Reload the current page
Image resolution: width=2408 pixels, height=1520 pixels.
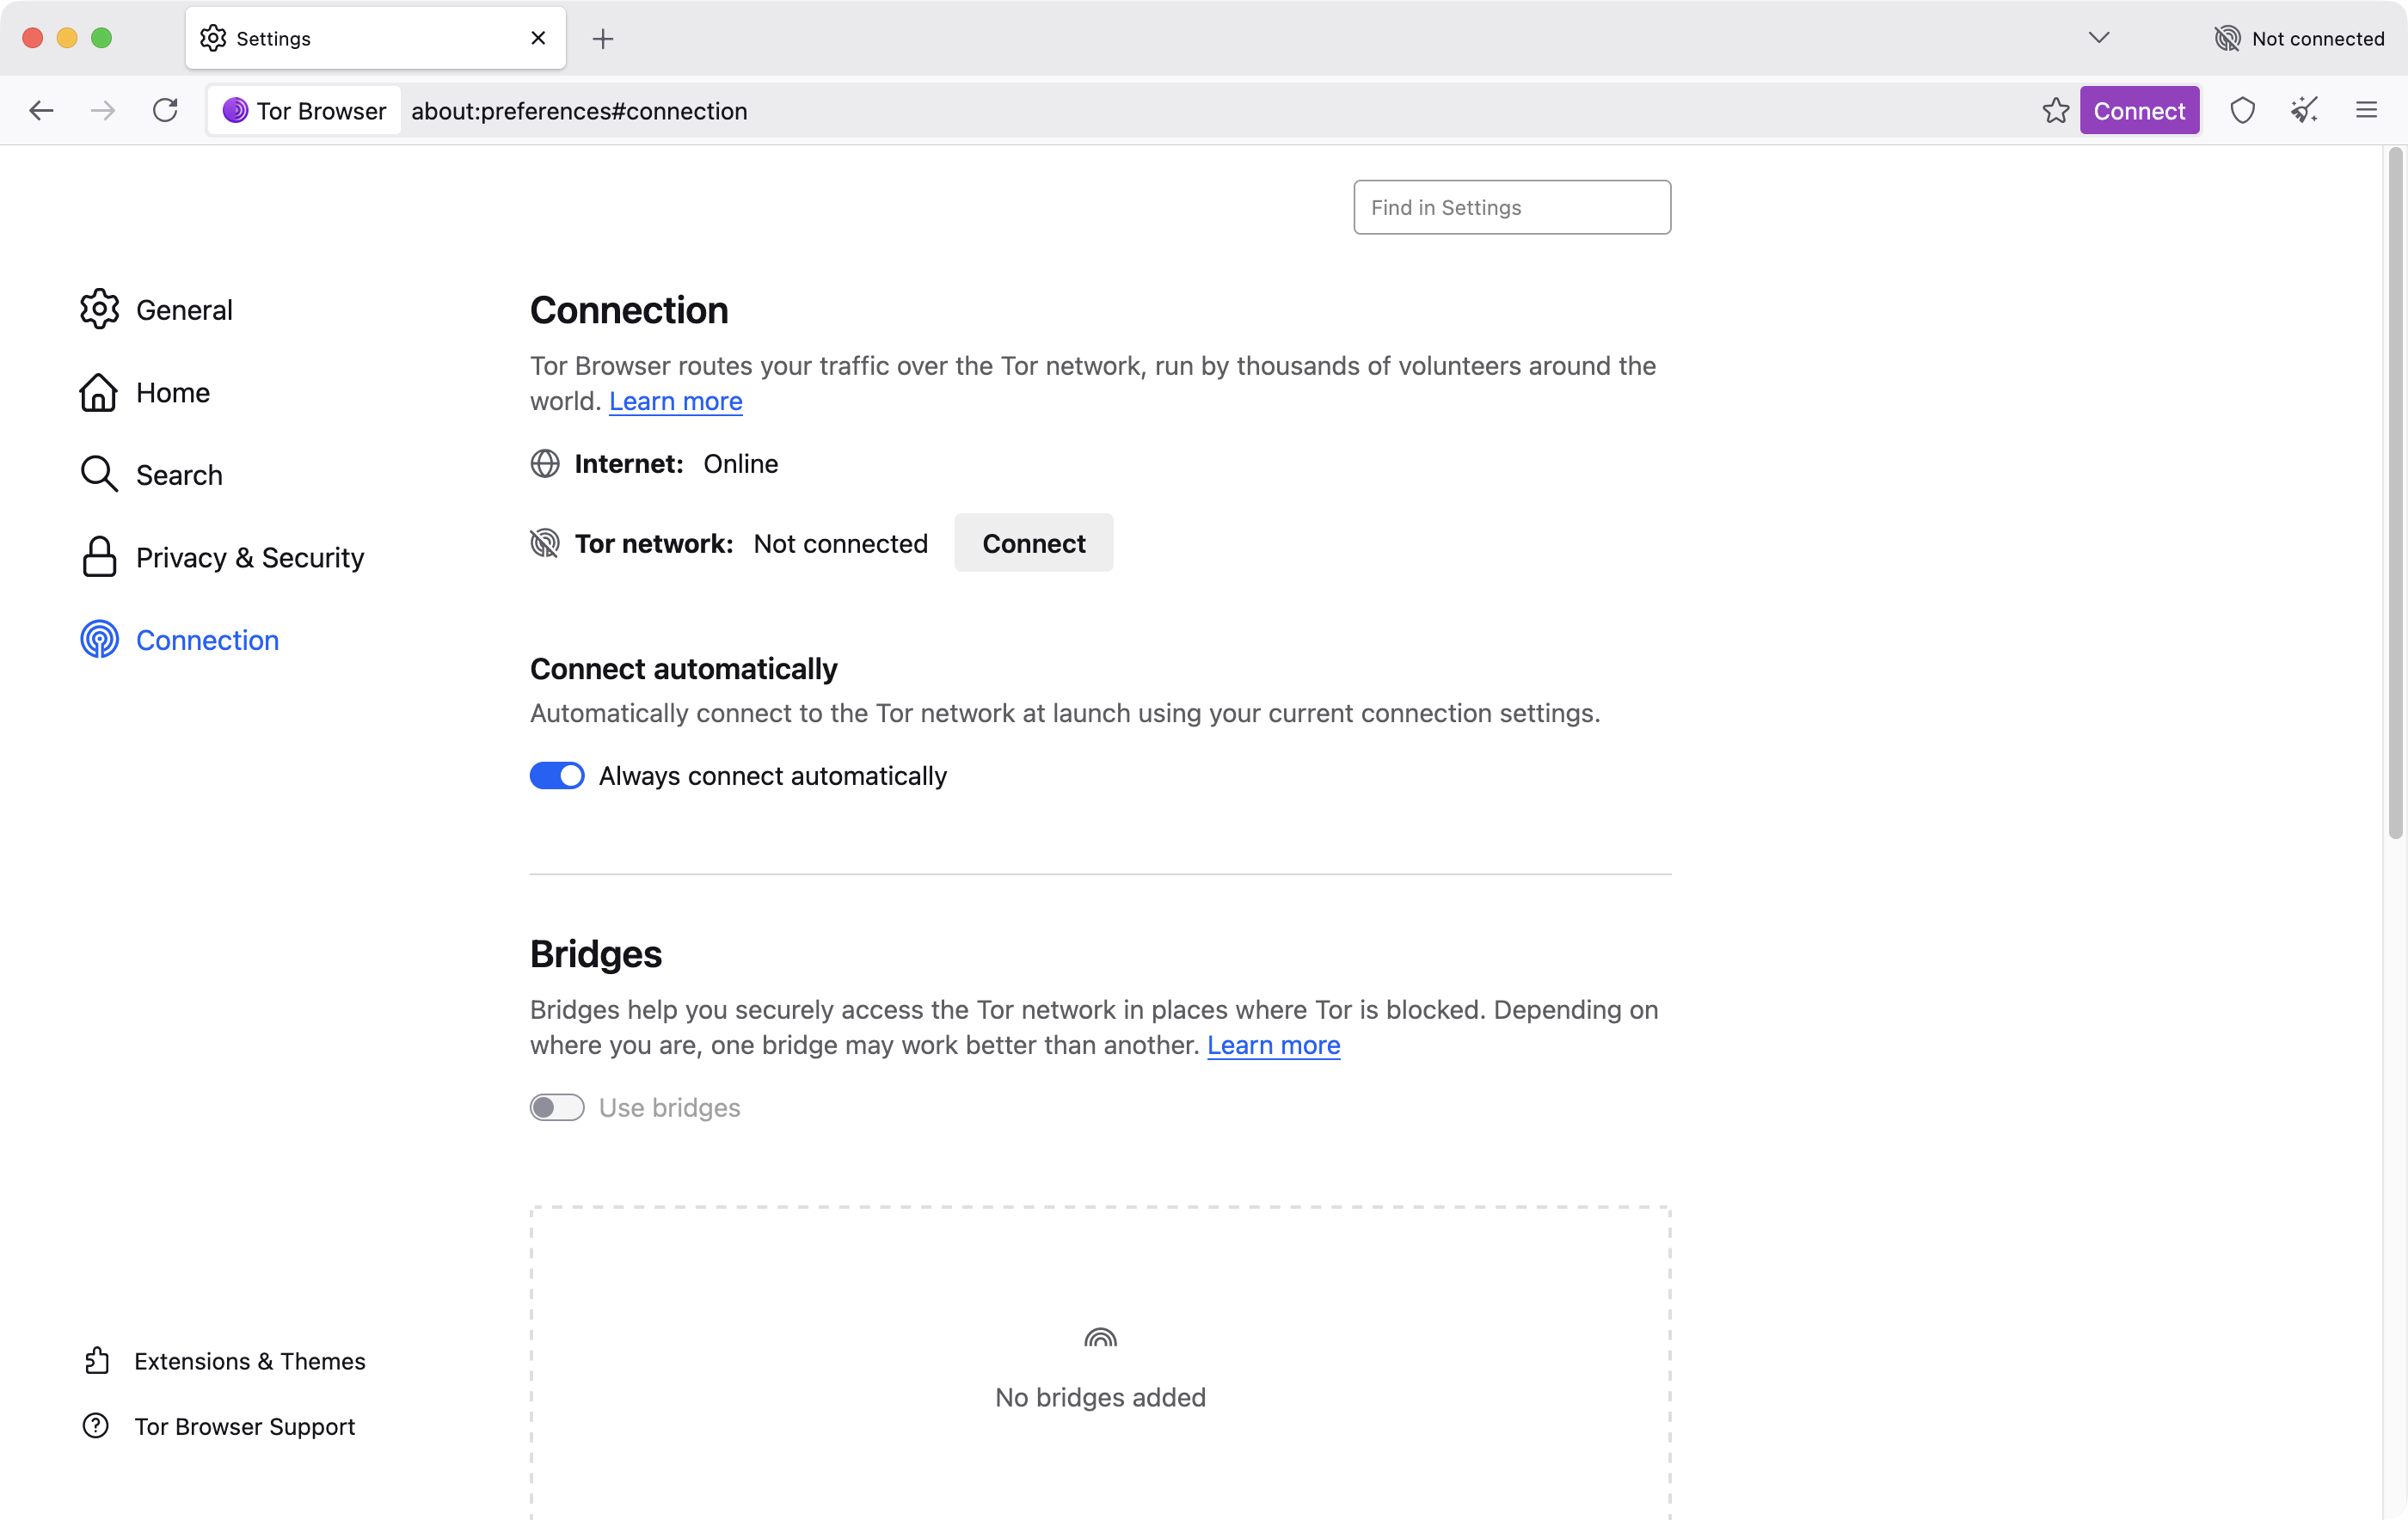pyautogui.click(x=165, y=110)
